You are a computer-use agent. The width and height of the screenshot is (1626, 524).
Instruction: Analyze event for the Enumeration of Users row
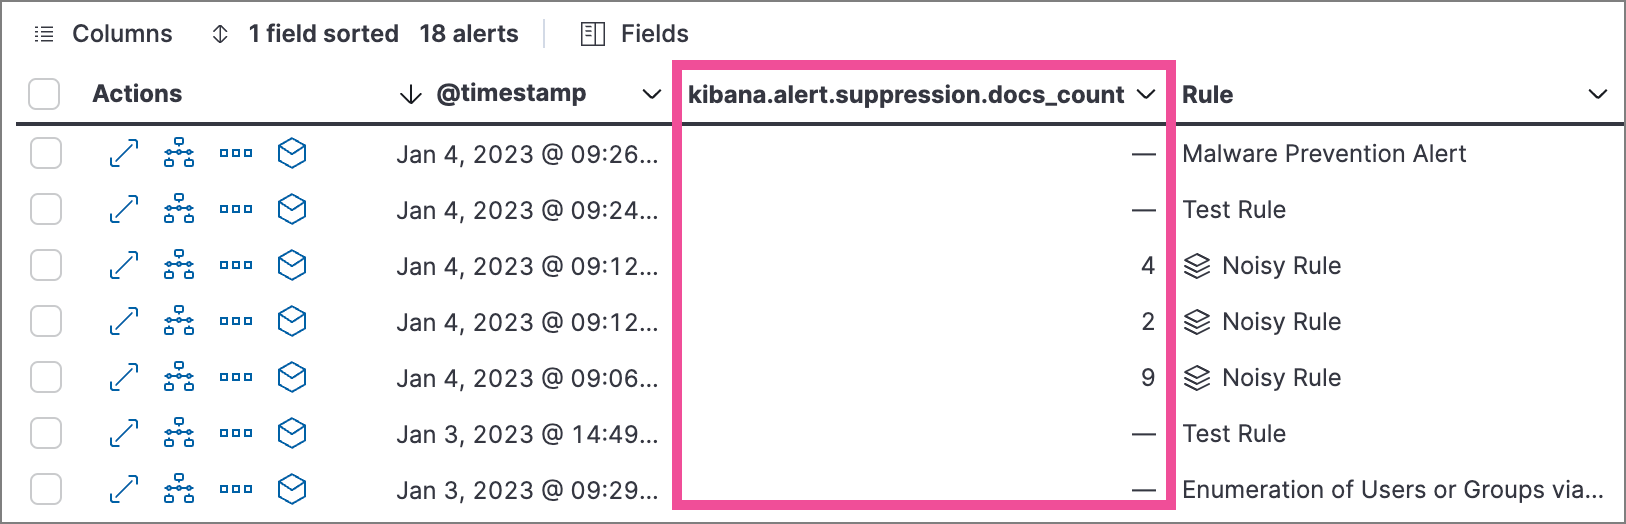pos(179,489)
